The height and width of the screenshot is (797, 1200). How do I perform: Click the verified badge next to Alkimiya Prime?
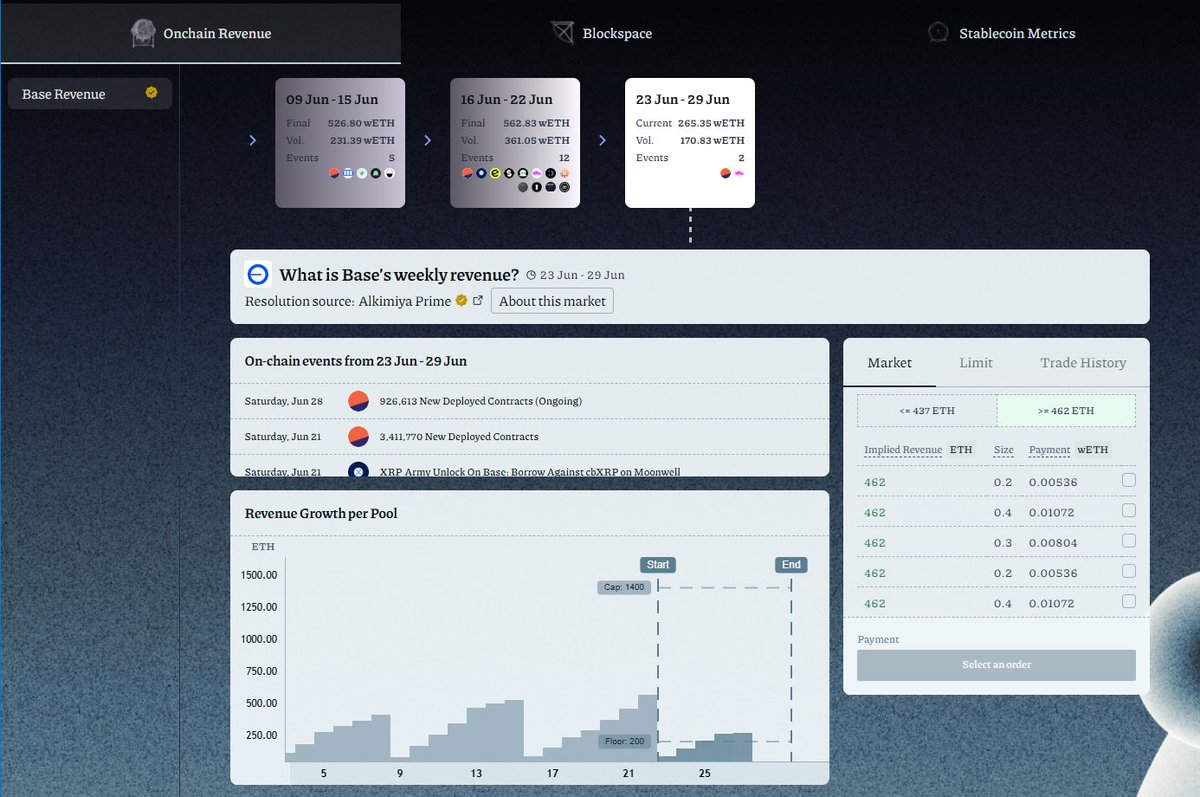point(461,299)
